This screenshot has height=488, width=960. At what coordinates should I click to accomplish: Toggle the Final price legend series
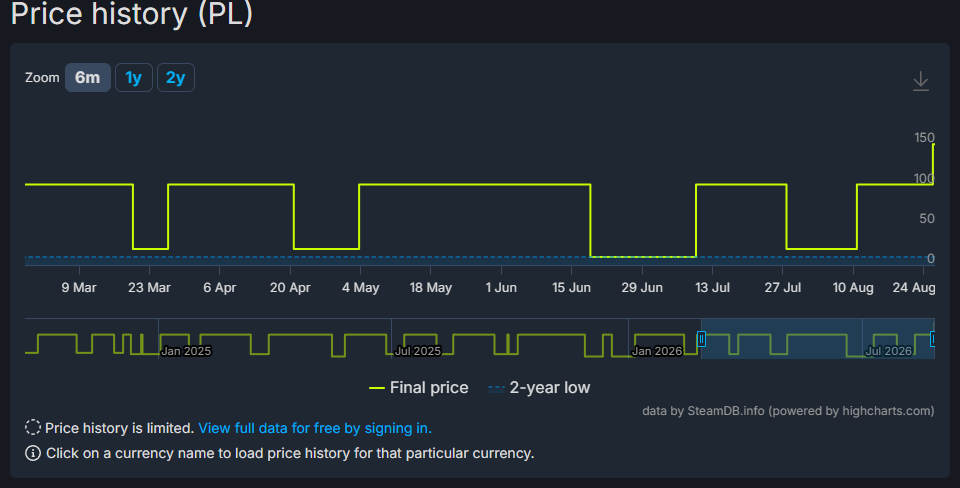(x=418, y=388)
